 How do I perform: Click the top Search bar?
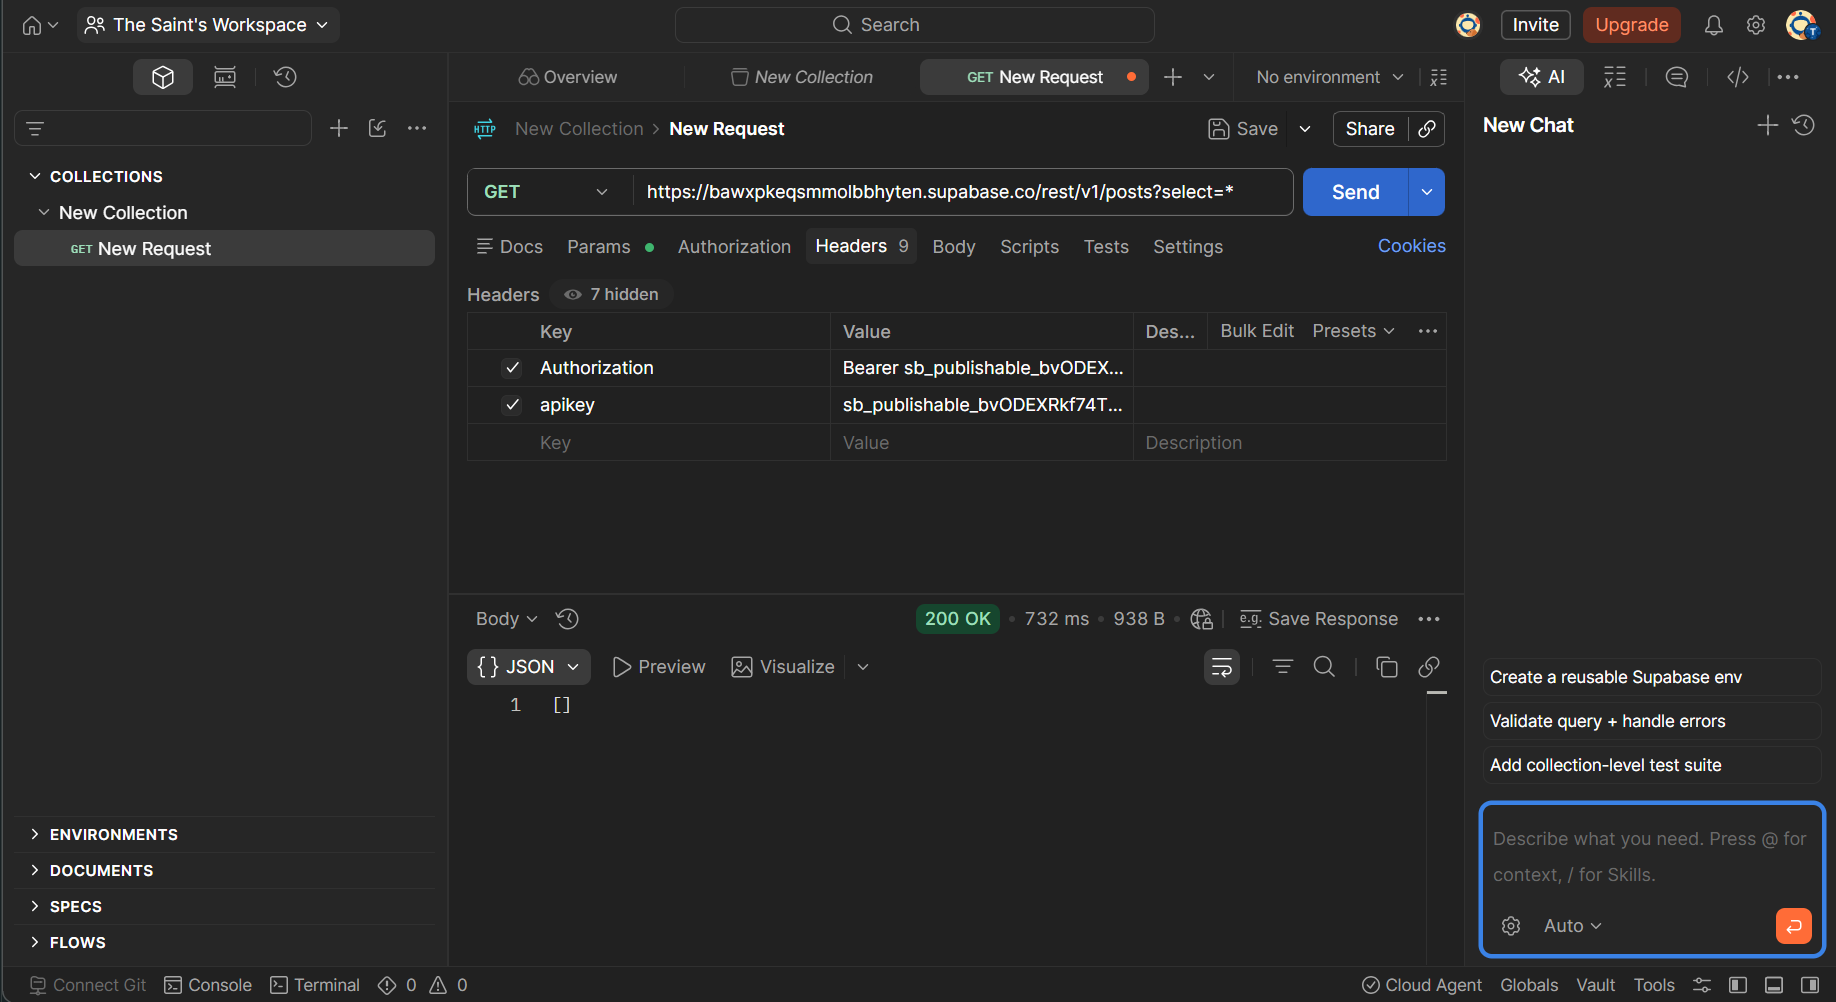[914, 25]
